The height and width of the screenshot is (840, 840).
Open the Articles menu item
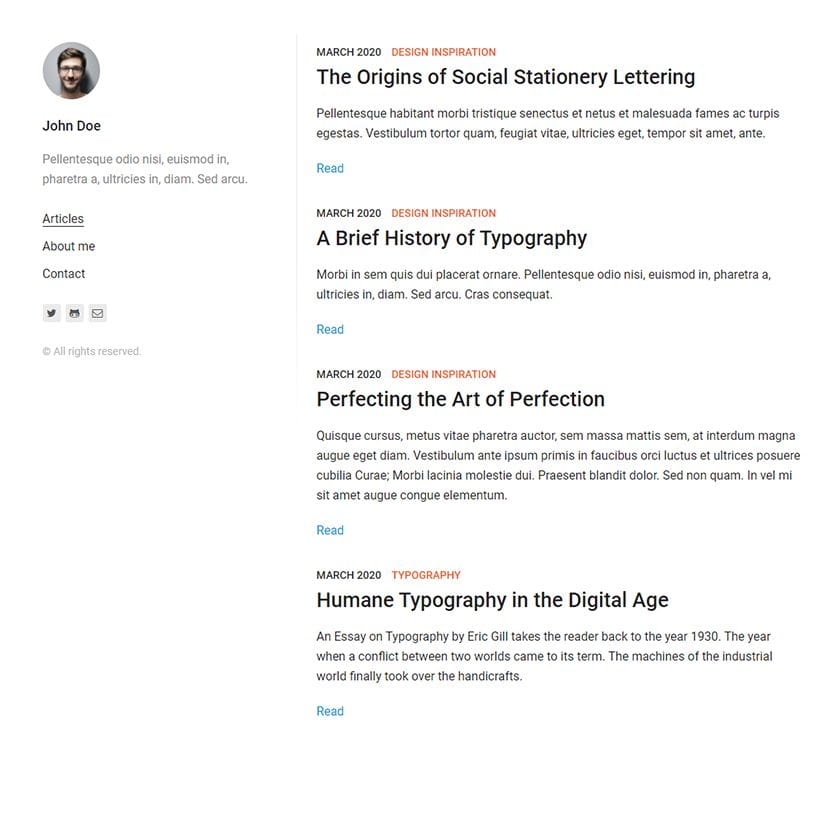point(63,219)
